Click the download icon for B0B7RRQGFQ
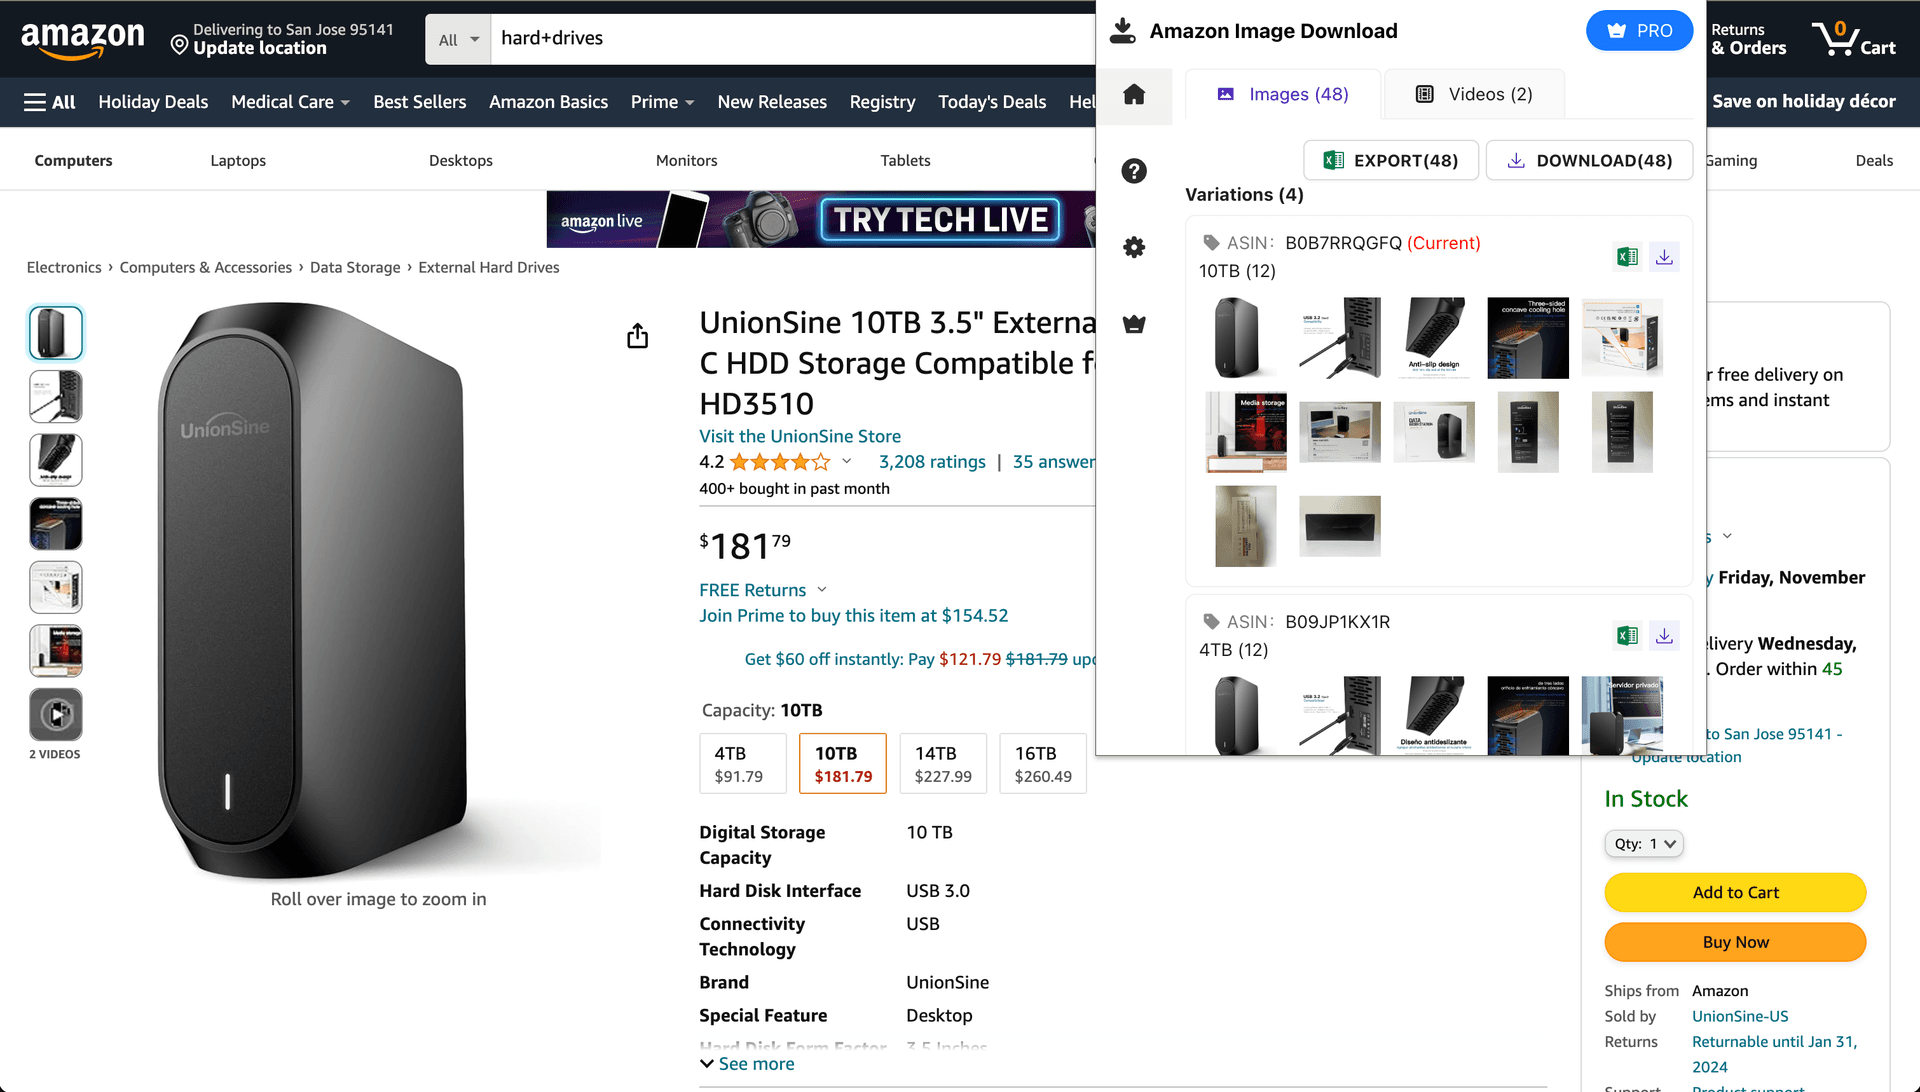The height and width of the screenshot is (1092, 1920). [1663, 257]
